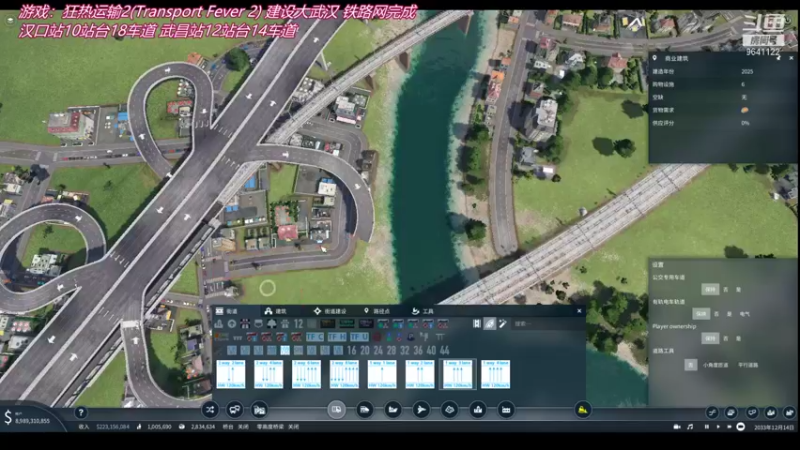Filter roads by width 36
This screenshot has width=800, height=450.
pyautogui.click(x=418, y=351)
